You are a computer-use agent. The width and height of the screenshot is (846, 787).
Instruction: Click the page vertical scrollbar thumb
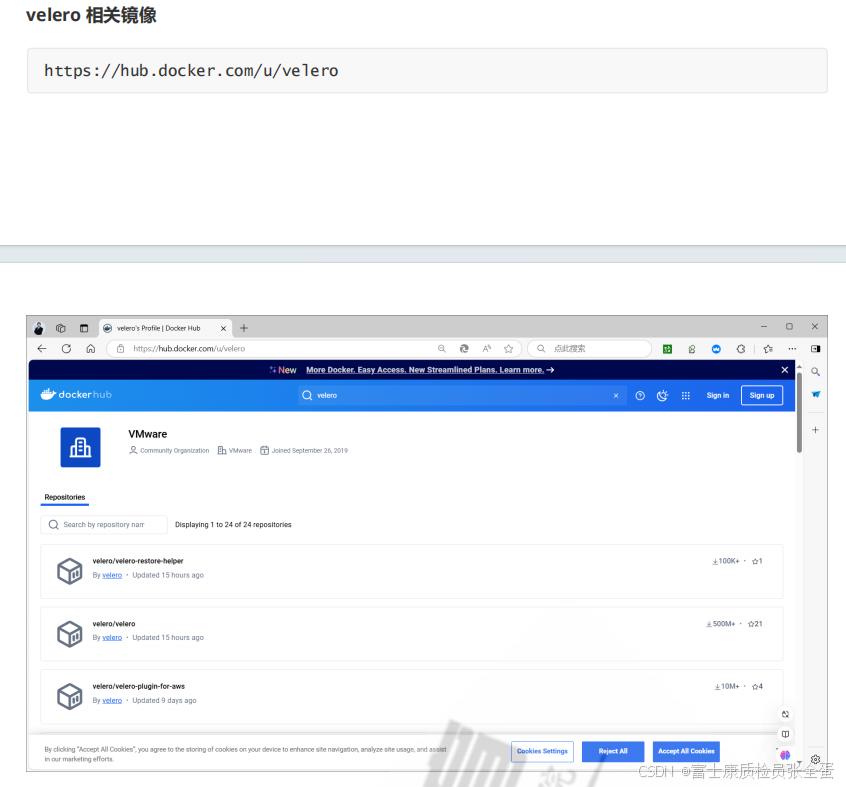pyautogui.click(x=799, y=413)
